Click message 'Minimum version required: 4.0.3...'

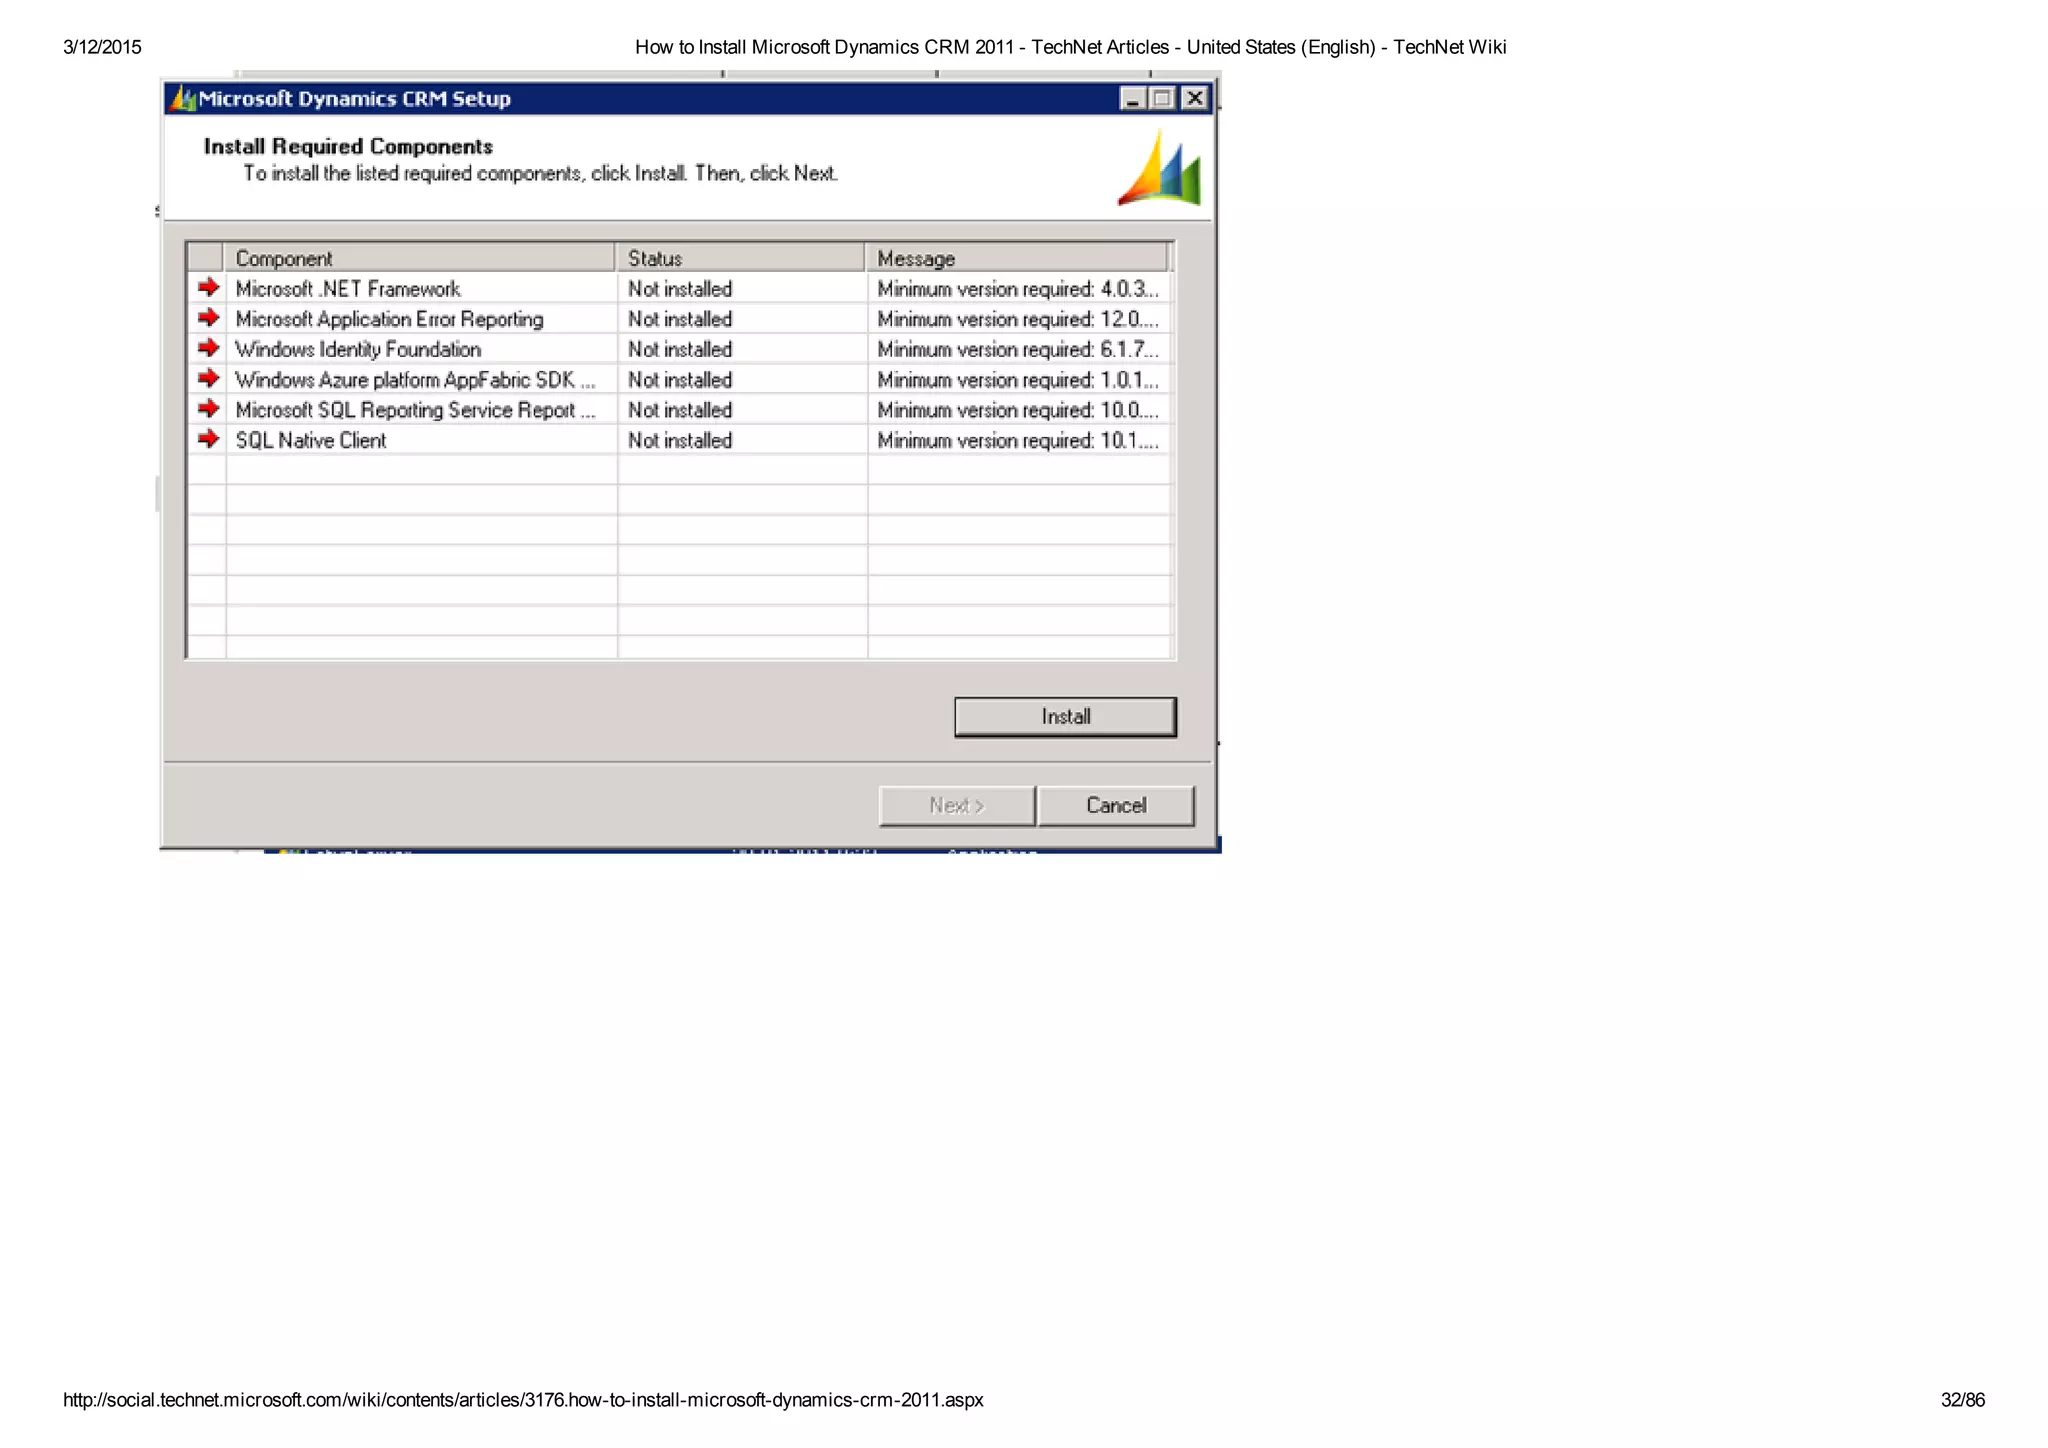1018,289
